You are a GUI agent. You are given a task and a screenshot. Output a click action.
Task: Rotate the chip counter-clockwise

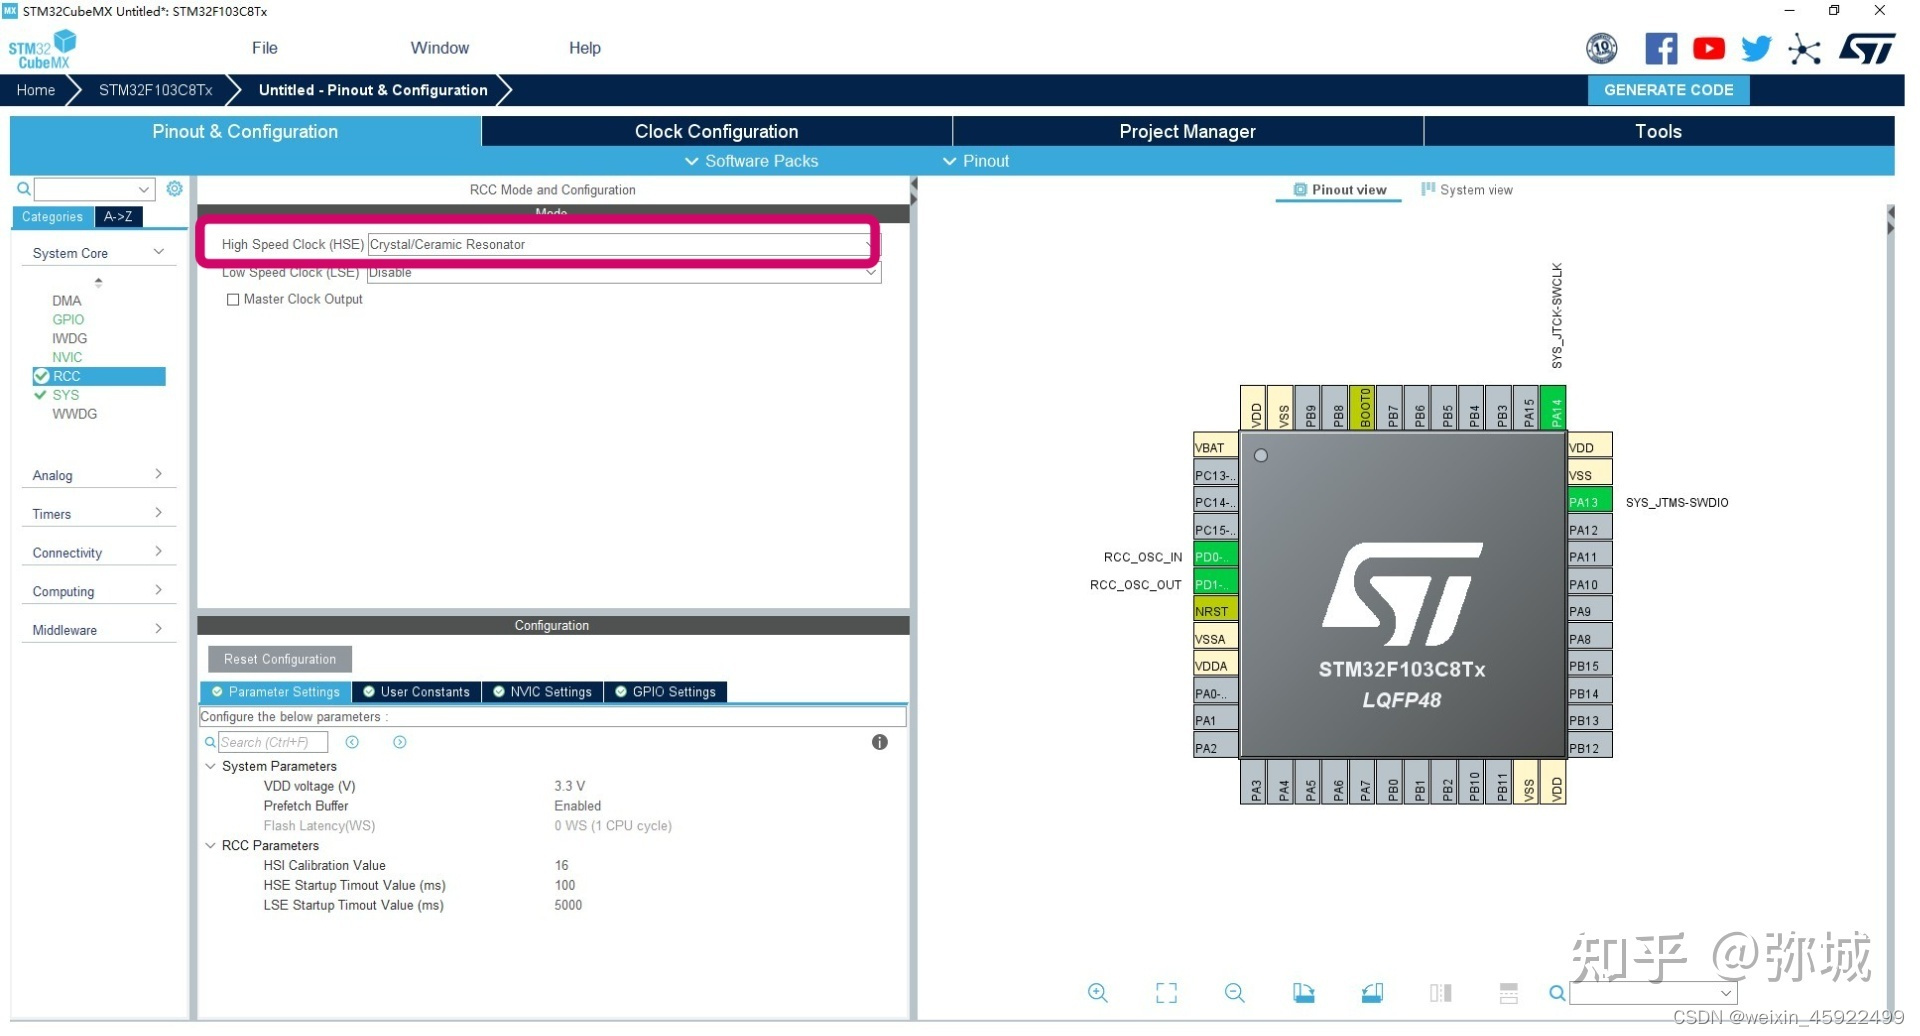coord(1372,993)
